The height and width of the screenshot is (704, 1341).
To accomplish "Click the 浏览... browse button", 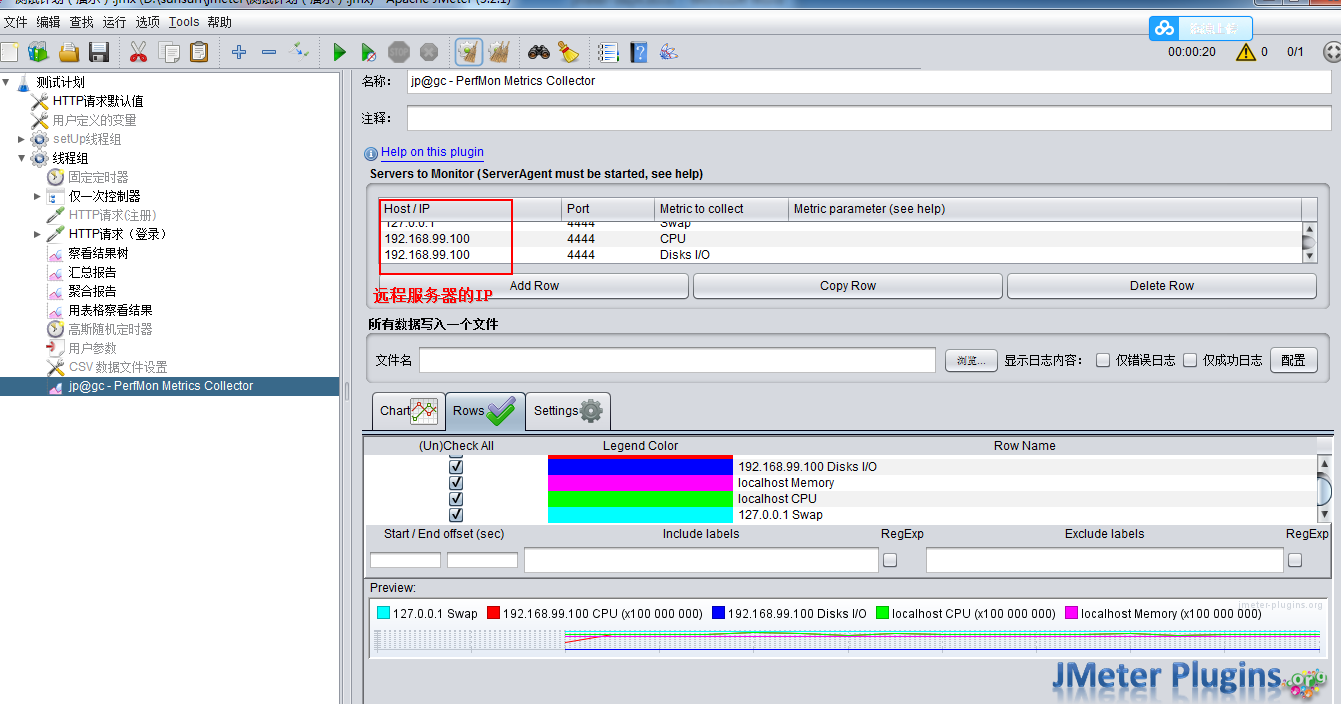I will (972, 360).
